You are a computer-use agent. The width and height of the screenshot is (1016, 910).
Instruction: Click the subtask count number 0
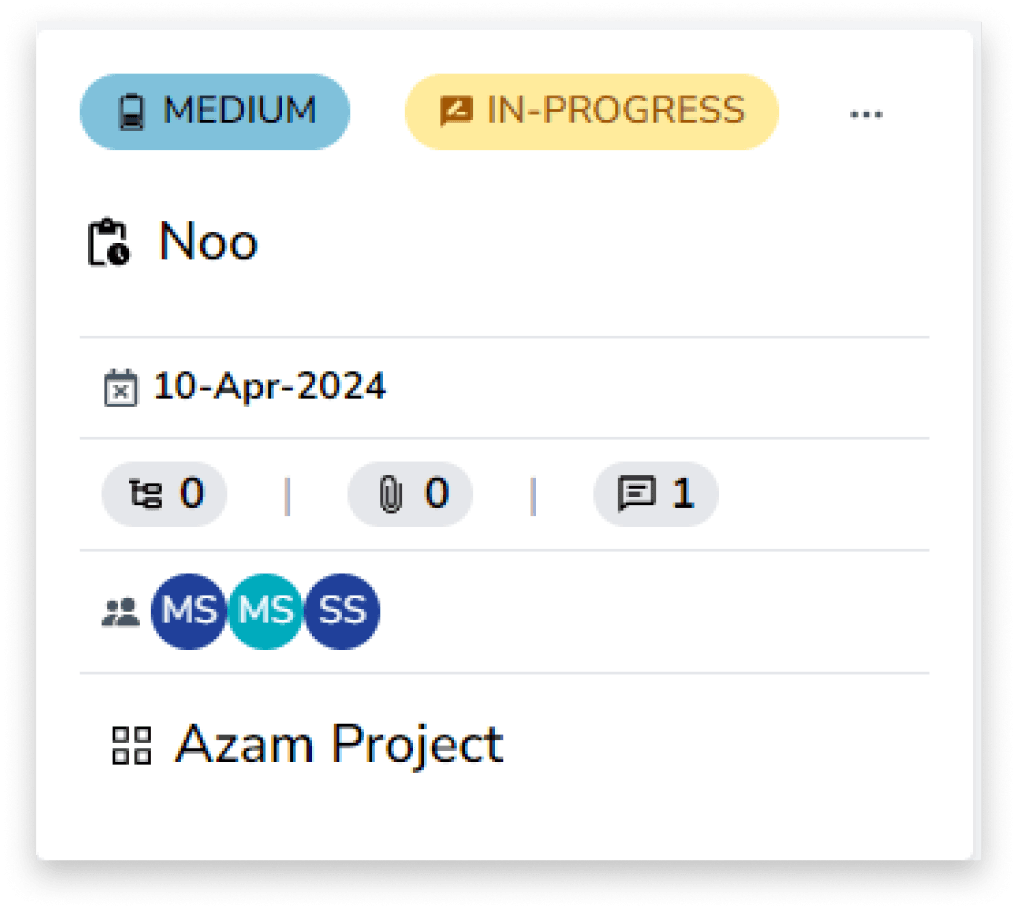192,494
